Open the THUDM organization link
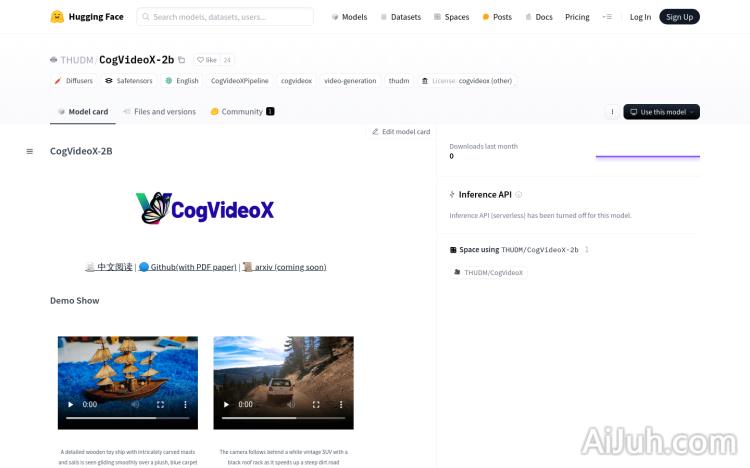Screen dimensions: 750x468 [x=77, y=60]
